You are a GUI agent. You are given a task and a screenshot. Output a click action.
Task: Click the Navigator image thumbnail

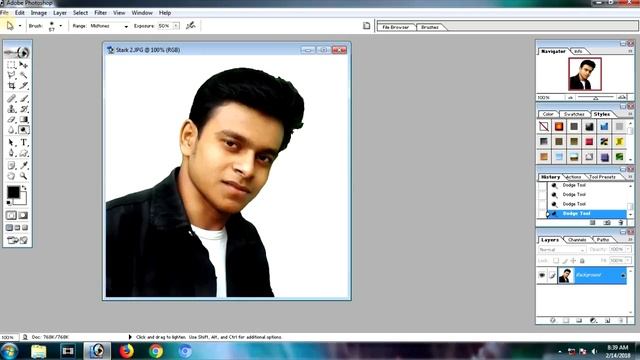[585, 74]
